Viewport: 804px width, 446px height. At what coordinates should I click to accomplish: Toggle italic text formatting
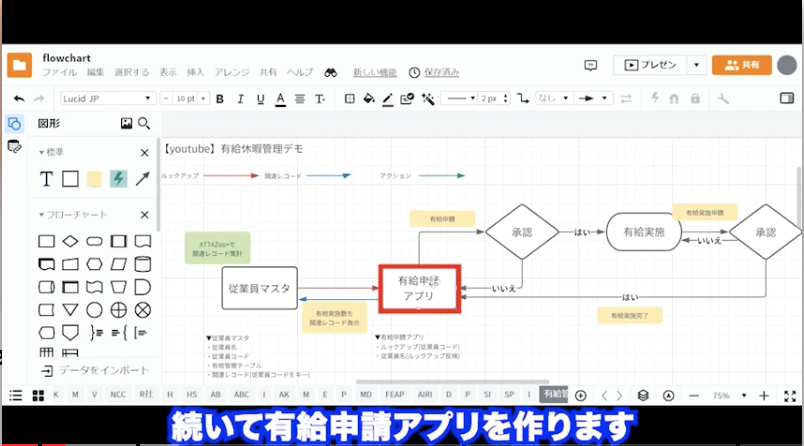tap(239, 99)
